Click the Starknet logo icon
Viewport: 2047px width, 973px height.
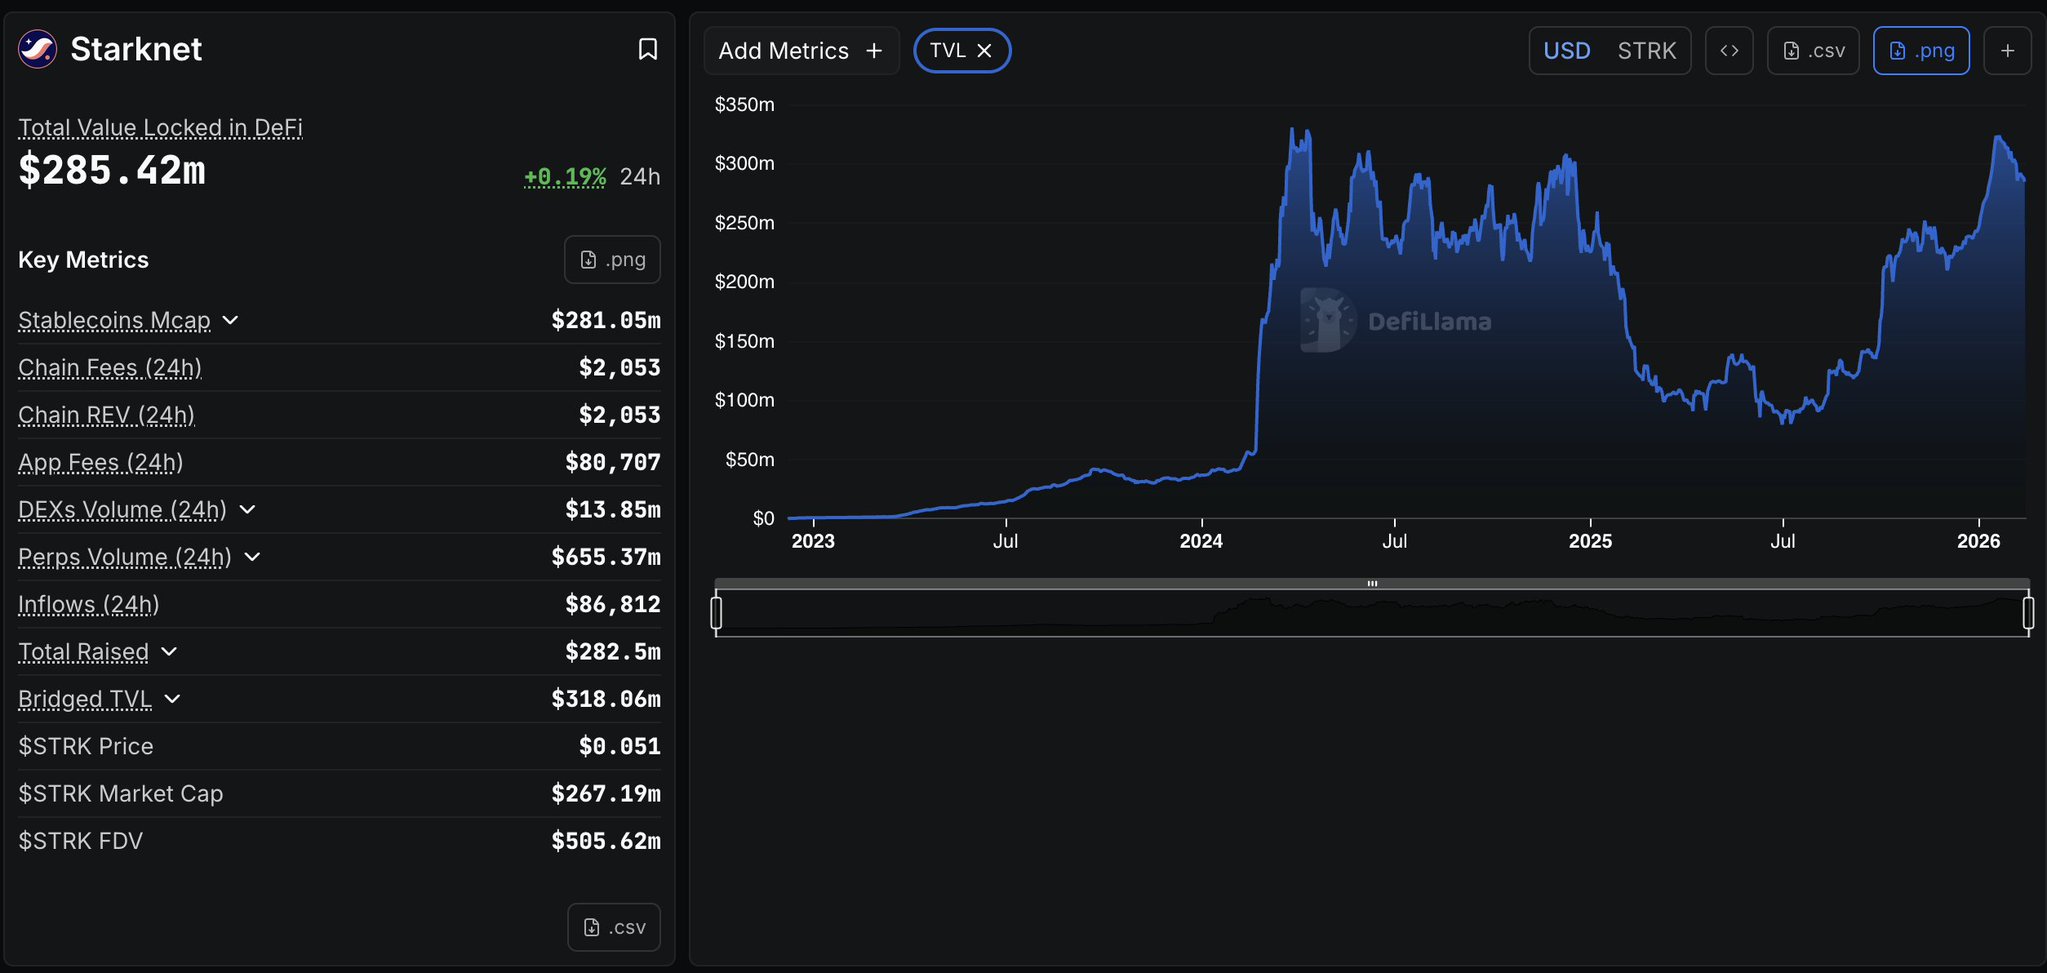pyautogui.click(x=38, y=49)
